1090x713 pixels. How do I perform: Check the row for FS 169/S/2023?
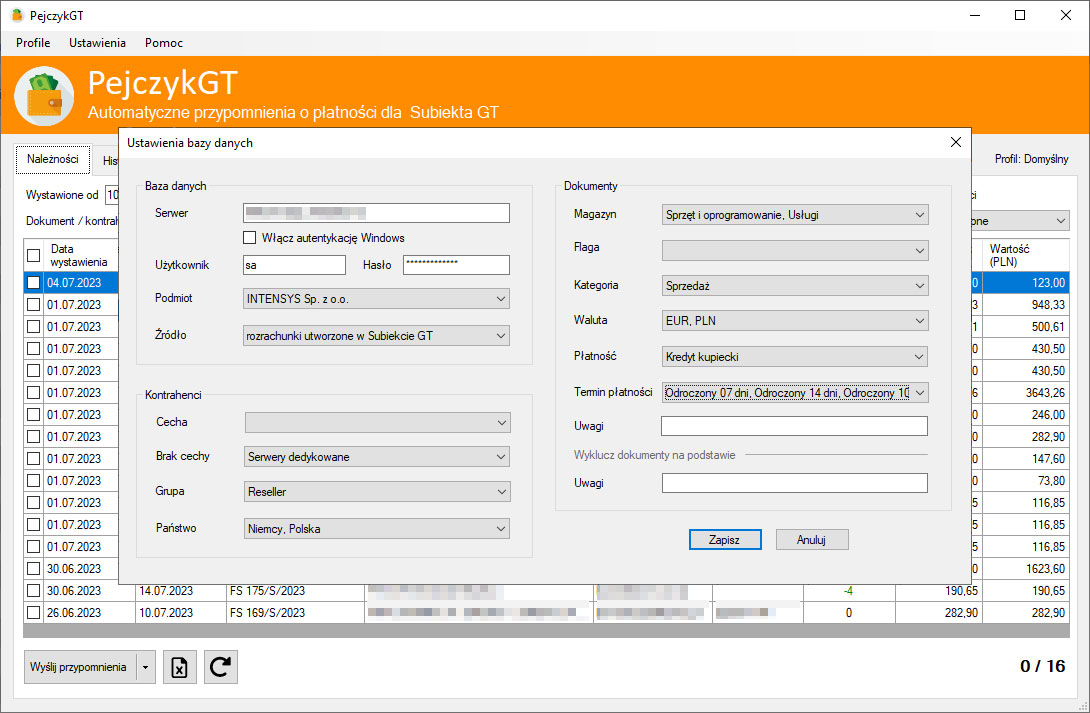(33, 613)
